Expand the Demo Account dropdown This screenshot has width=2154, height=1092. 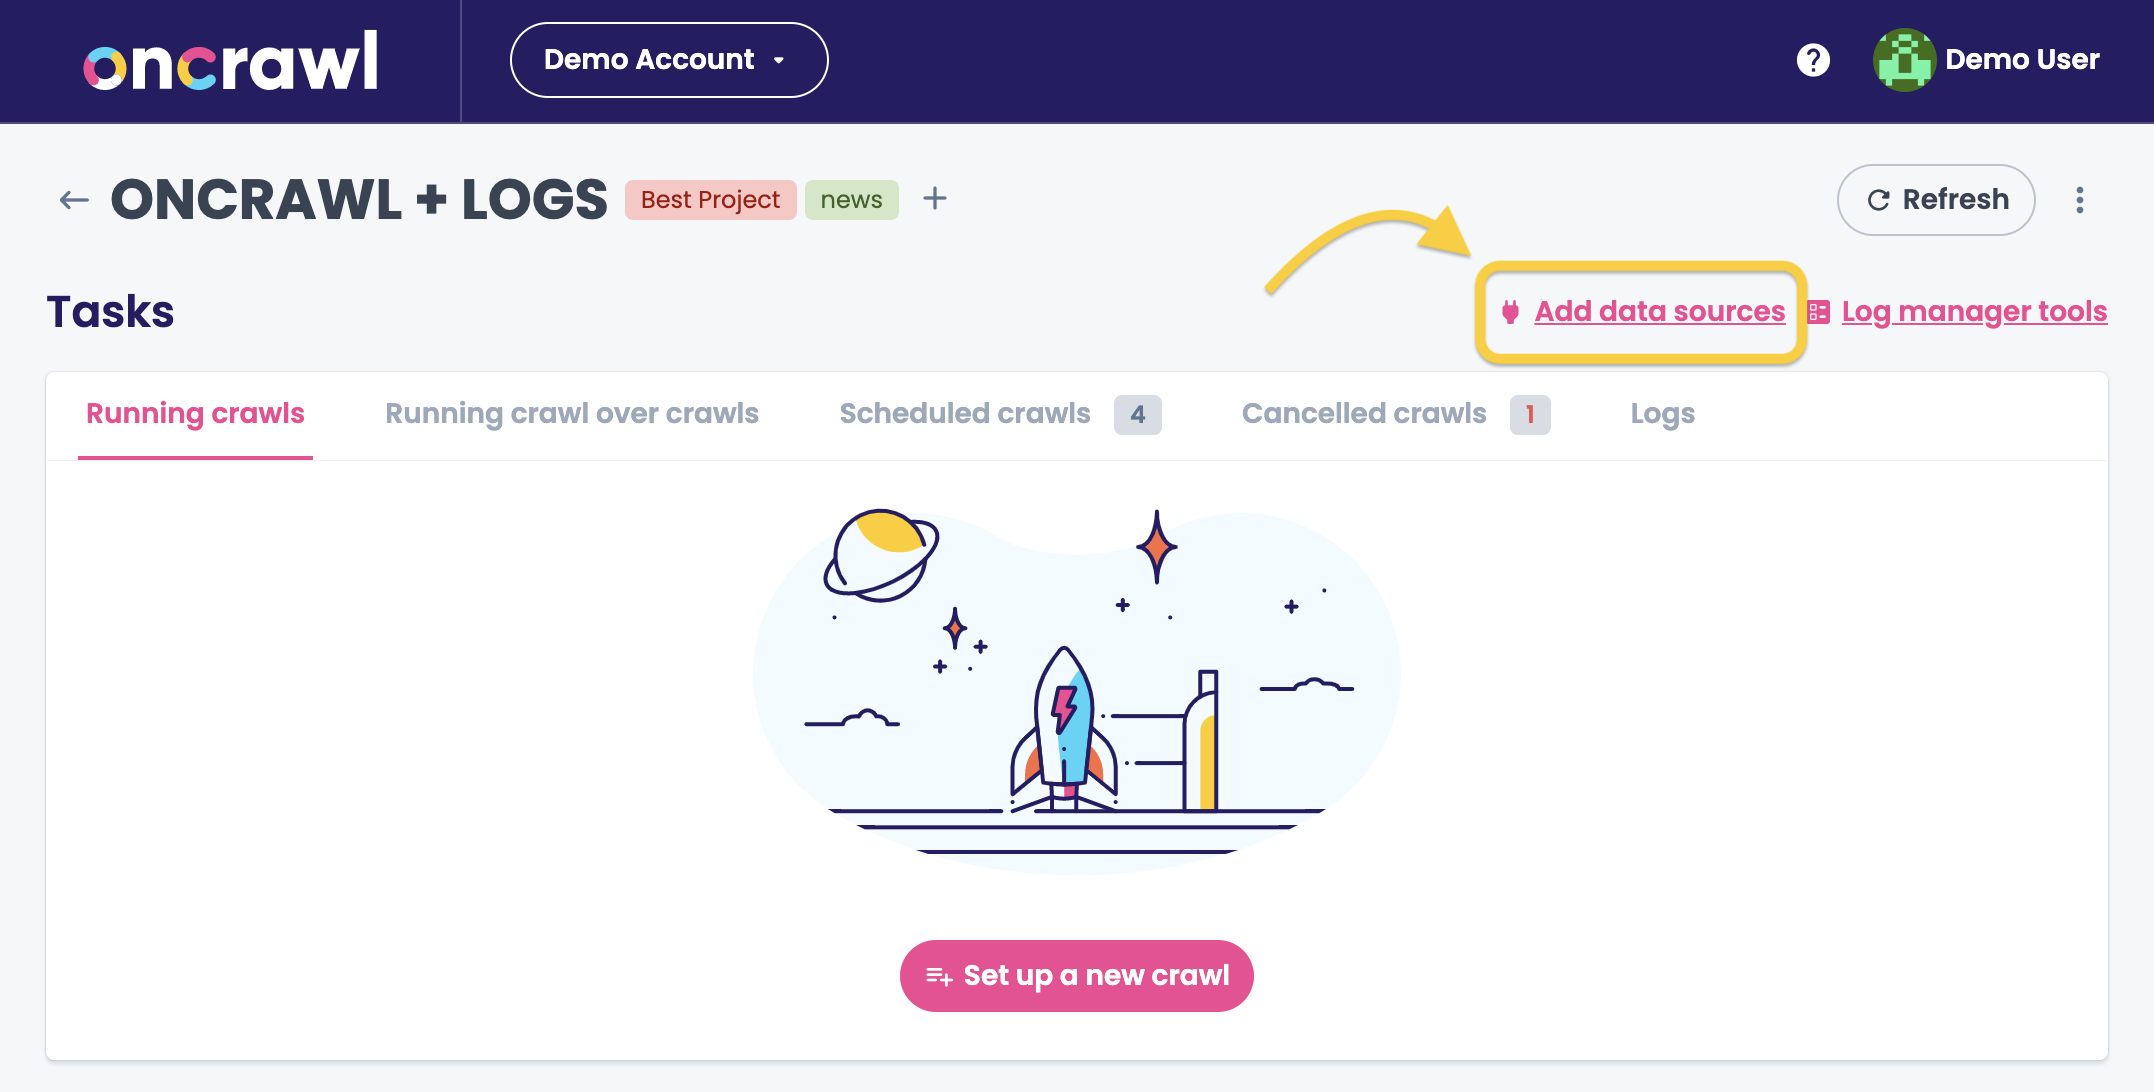(668, 60)
